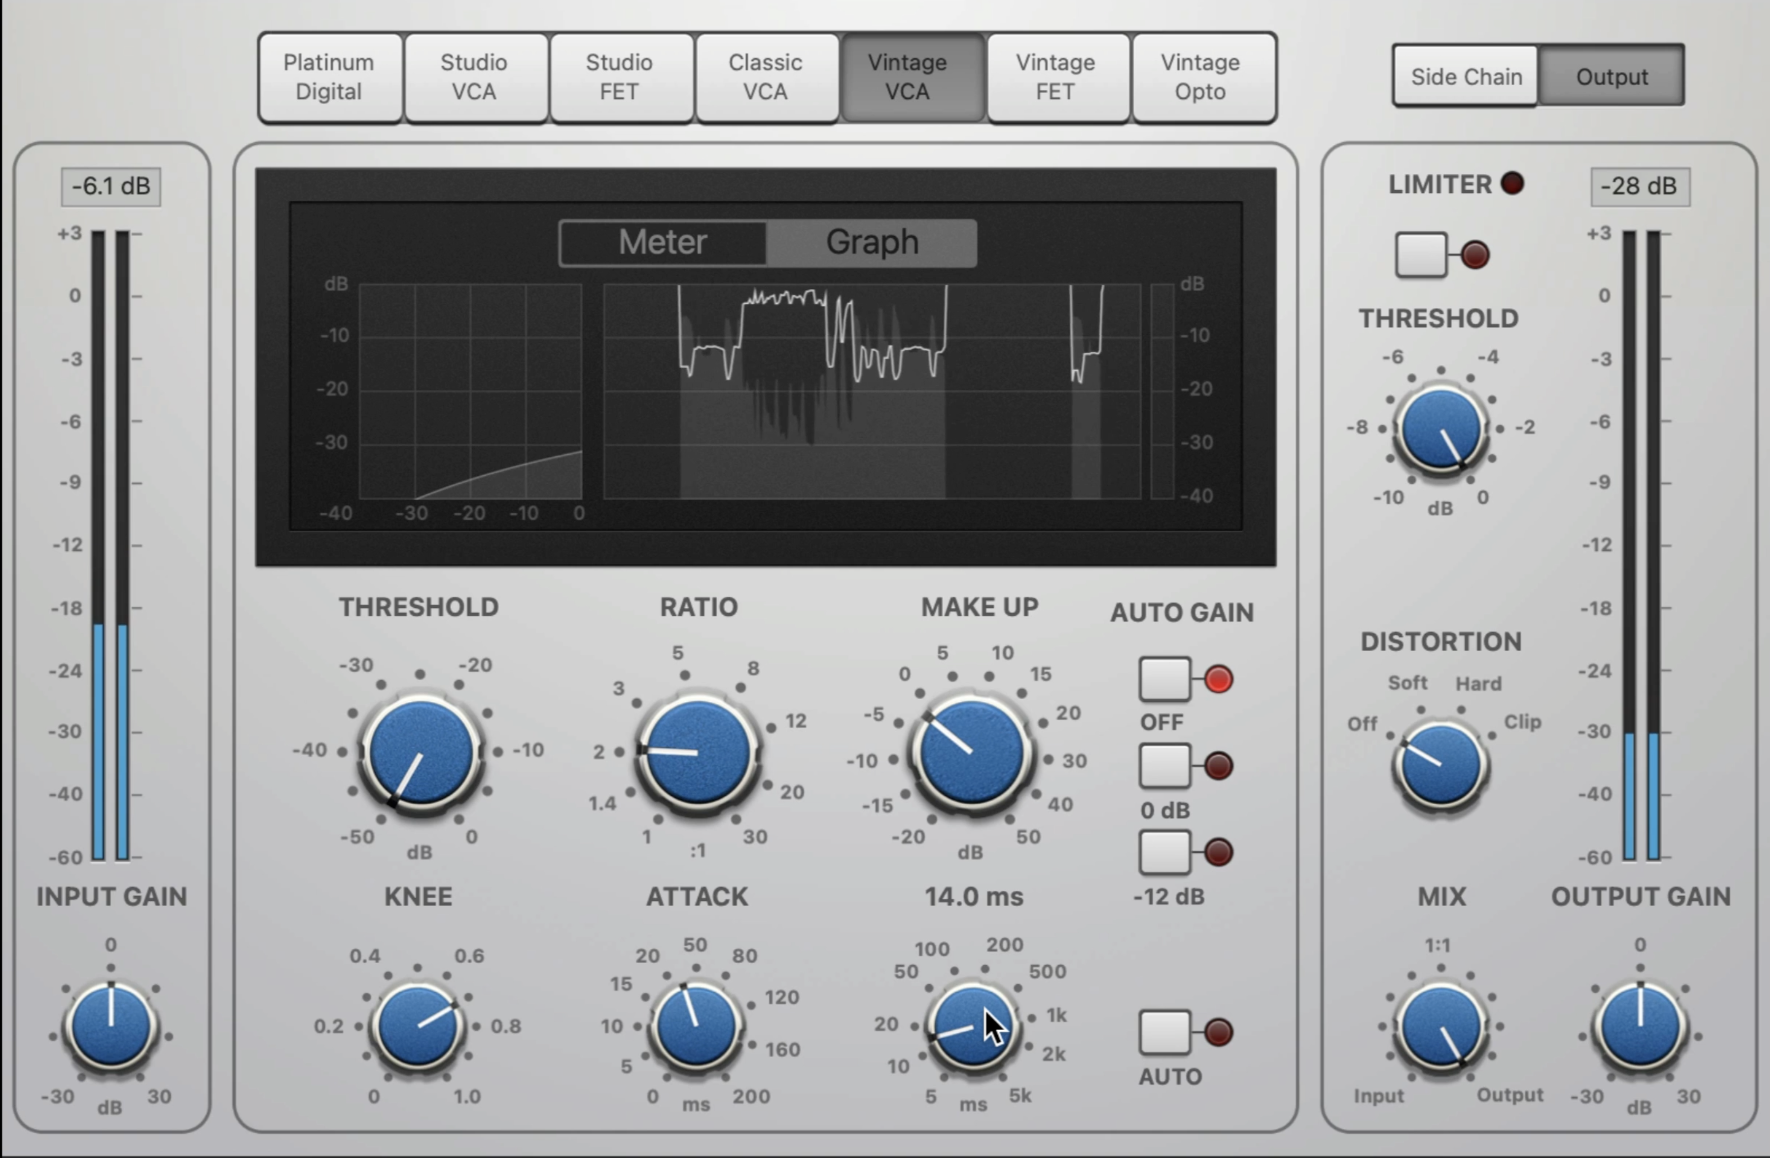The width and height of the screenshot is (1770, 1158).
Task: Switch to Vintage FET compressor
Action: [1057, 77]
